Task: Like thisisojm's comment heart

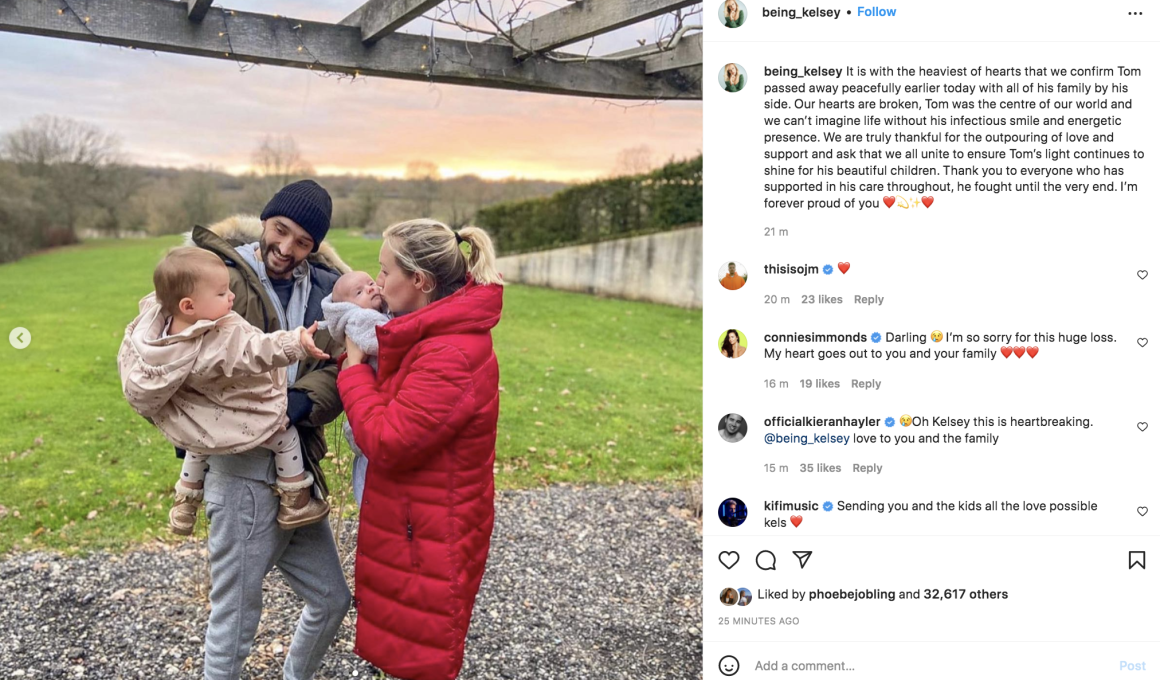Action: pos(1142,275)
